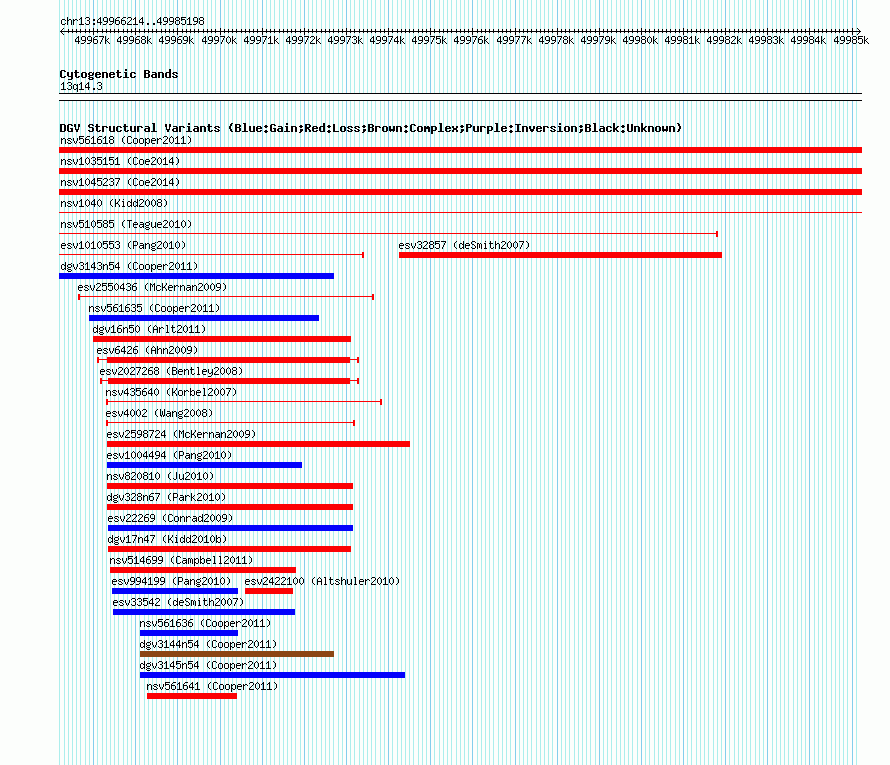Viewport: 890px width, 765px height.
Task: Click the left arrow of the ruler
Action: coord(62,31)
